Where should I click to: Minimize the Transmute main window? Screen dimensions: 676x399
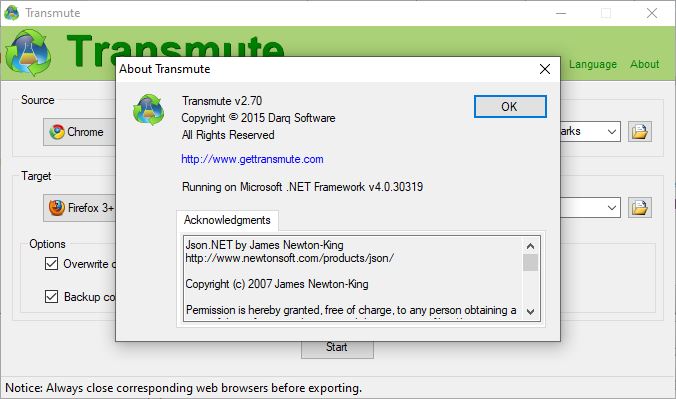coord(561,13)
